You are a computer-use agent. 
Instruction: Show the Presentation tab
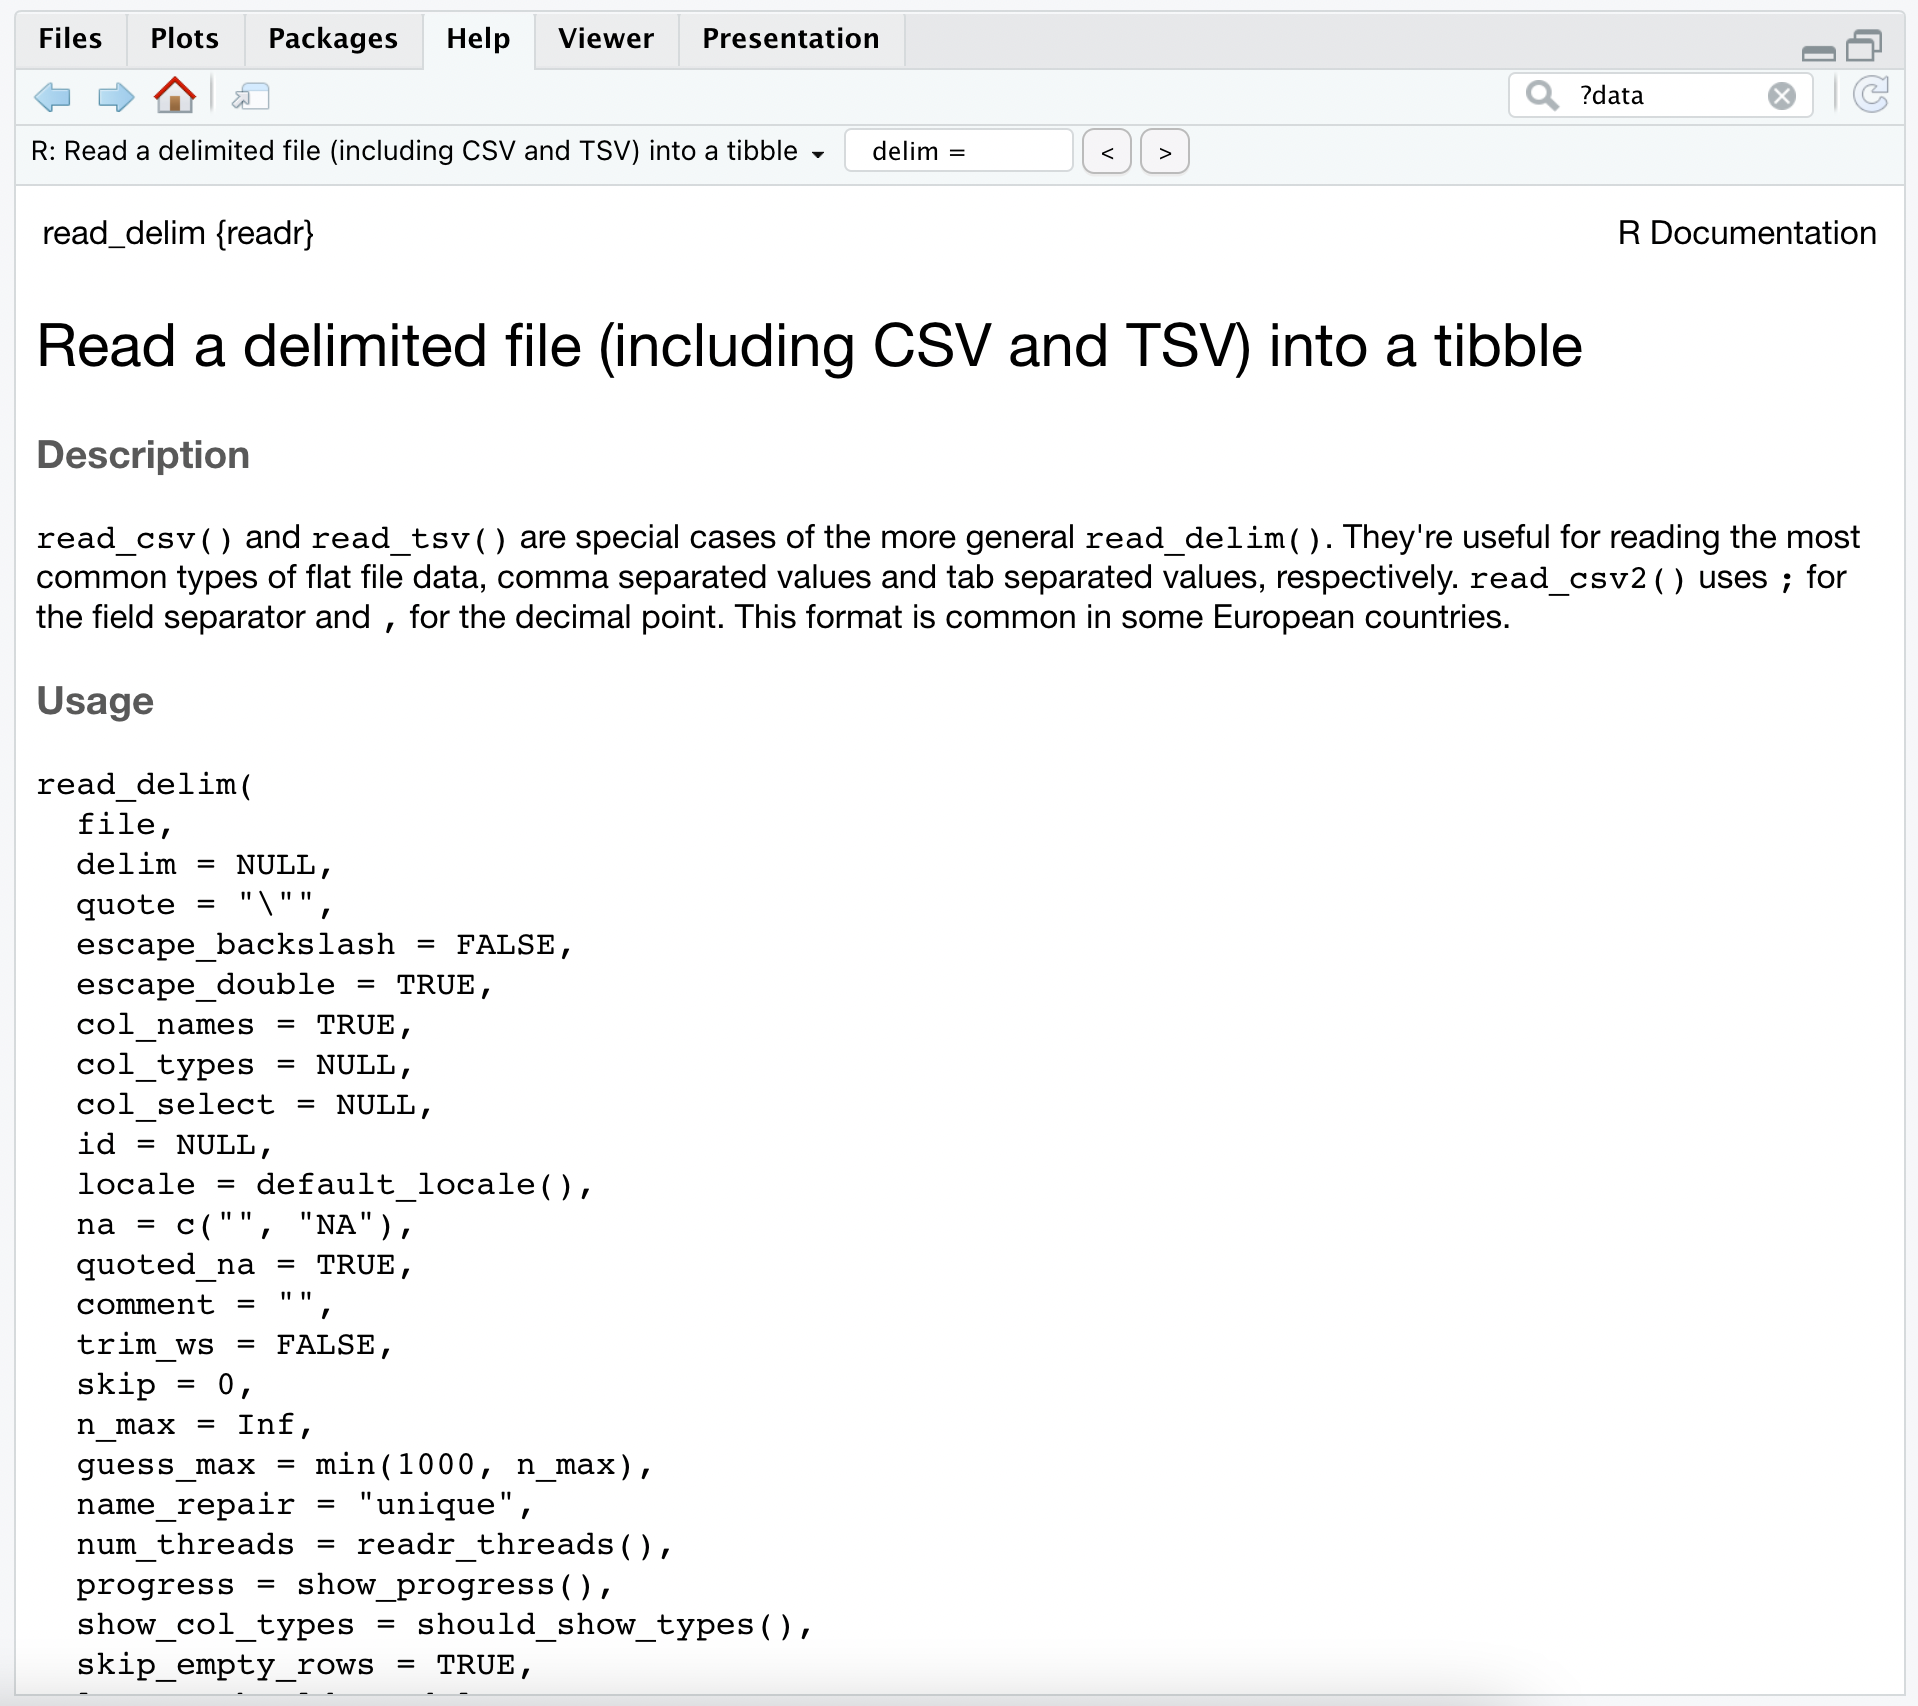[790, 39]
